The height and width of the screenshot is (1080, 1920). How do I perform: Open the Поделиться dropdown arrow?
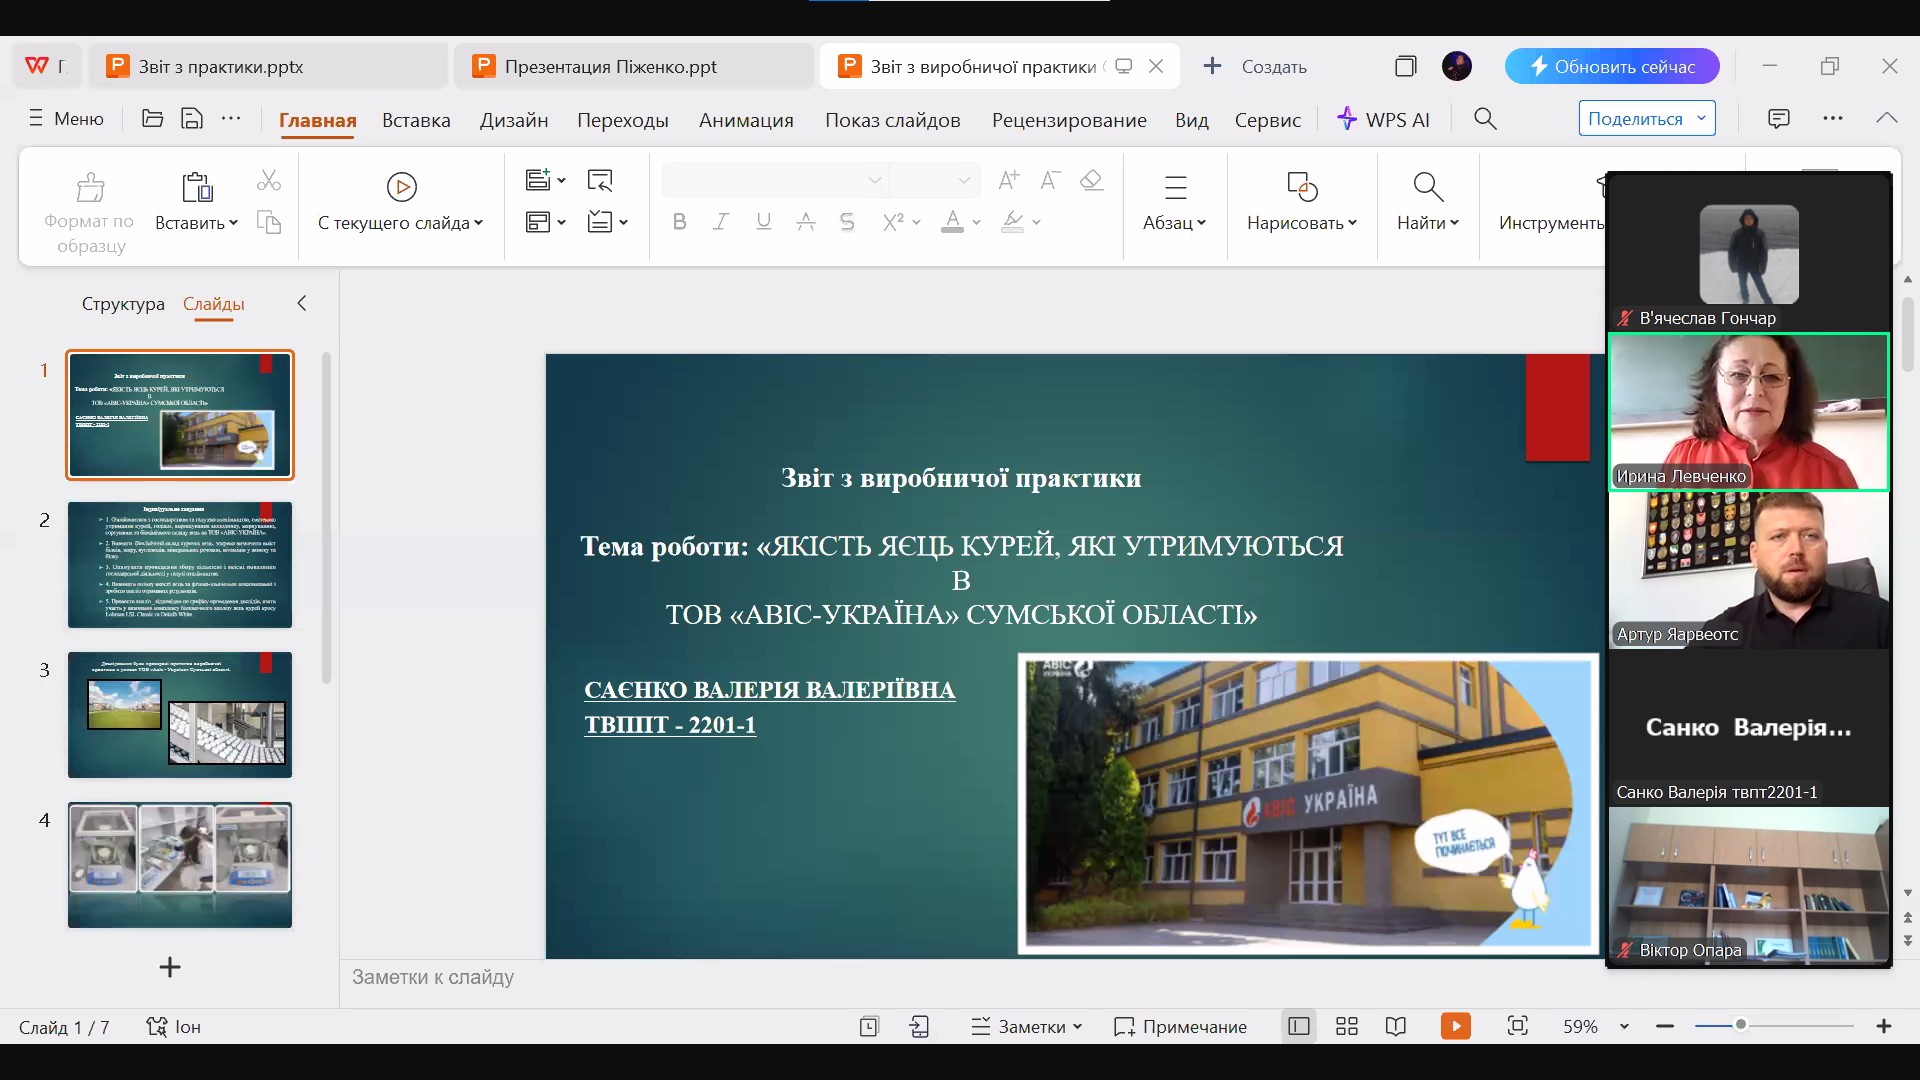[1701, 118]
